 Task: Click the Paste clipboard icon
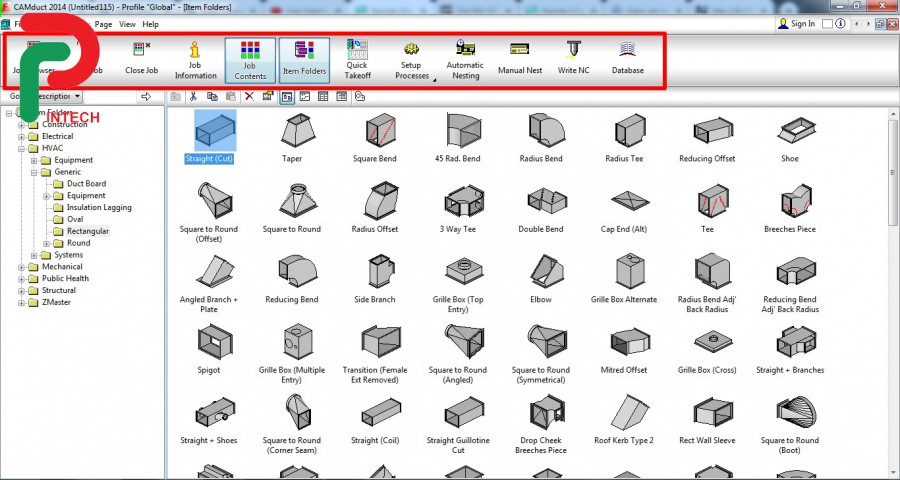pyautogui.click(x=230, y=96)
